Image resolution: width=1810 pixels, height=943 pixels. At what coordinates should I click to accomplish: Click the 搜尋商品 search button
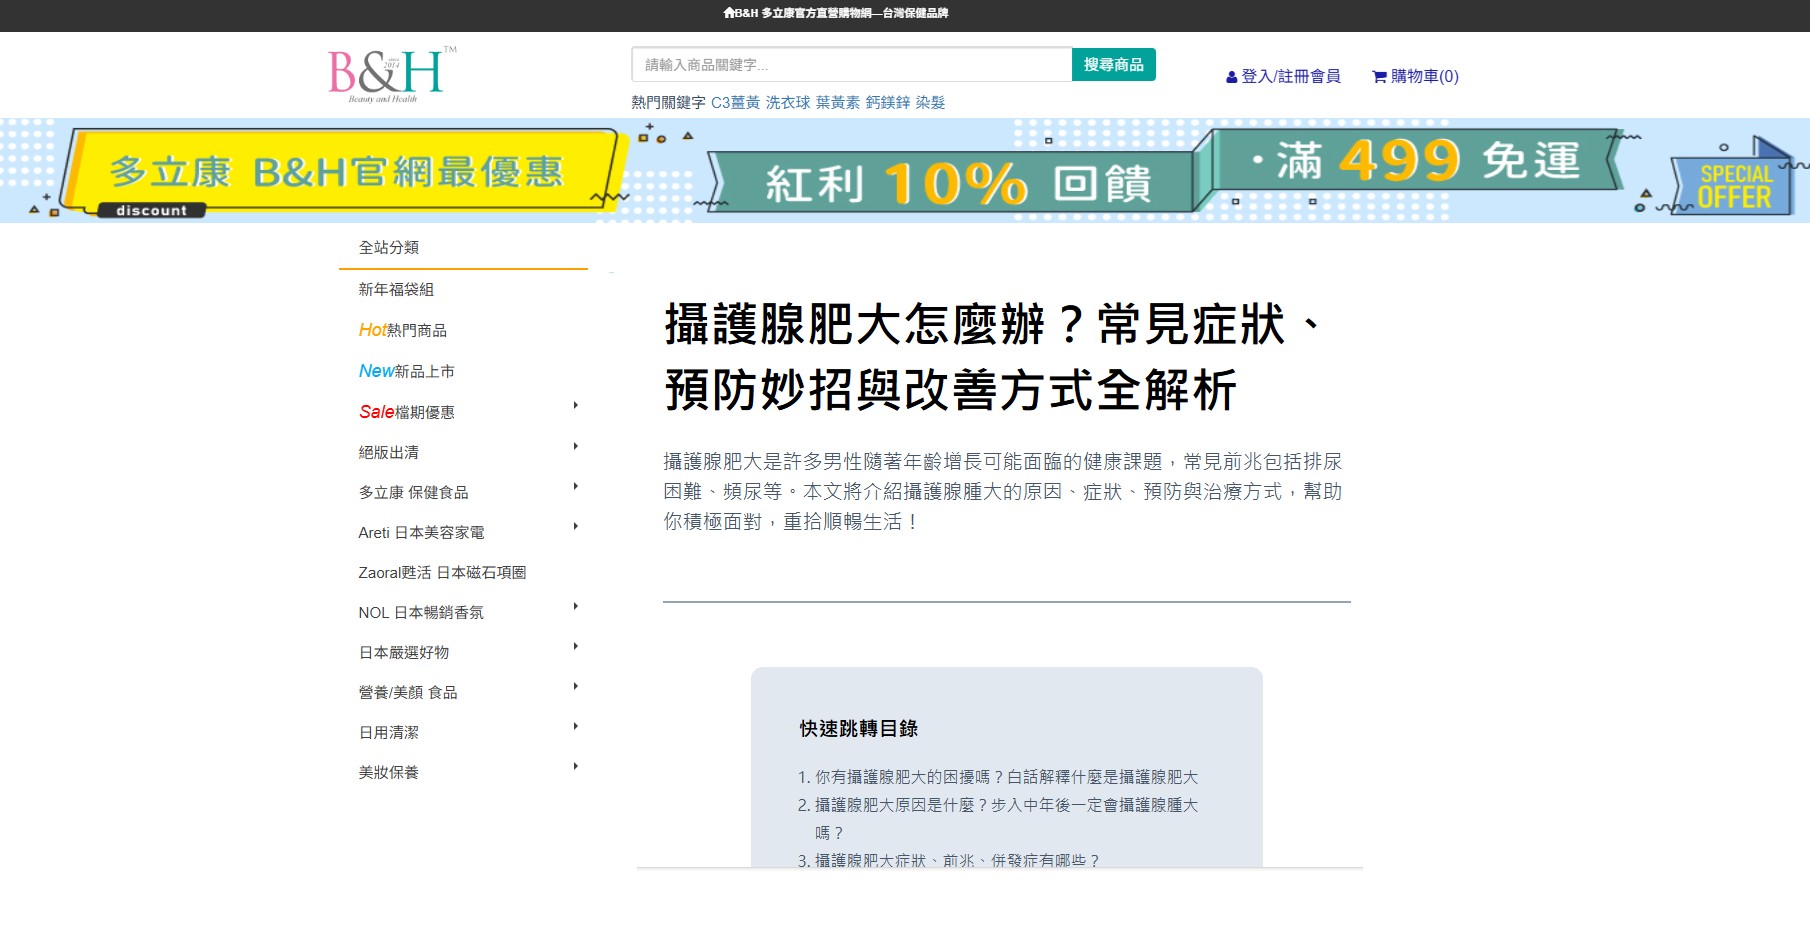[x=1113, y=64]
